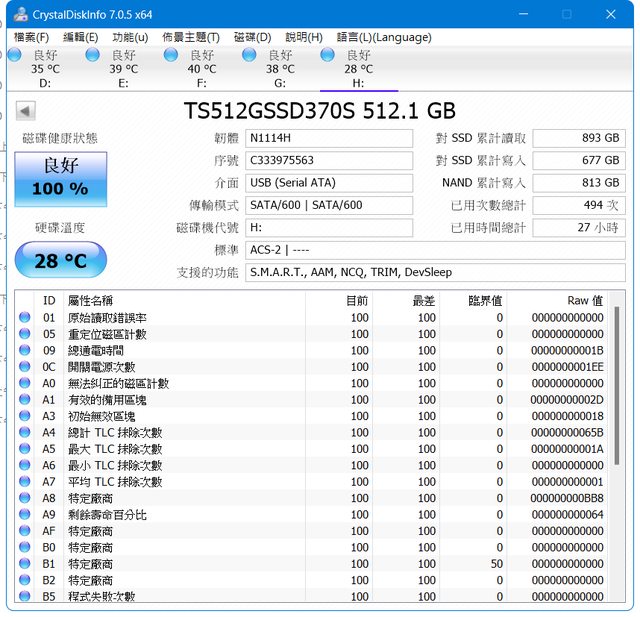Click the interface field USB (Serial ATA)
This screenshot has height=617, width=640.
[x=329, y=183]
